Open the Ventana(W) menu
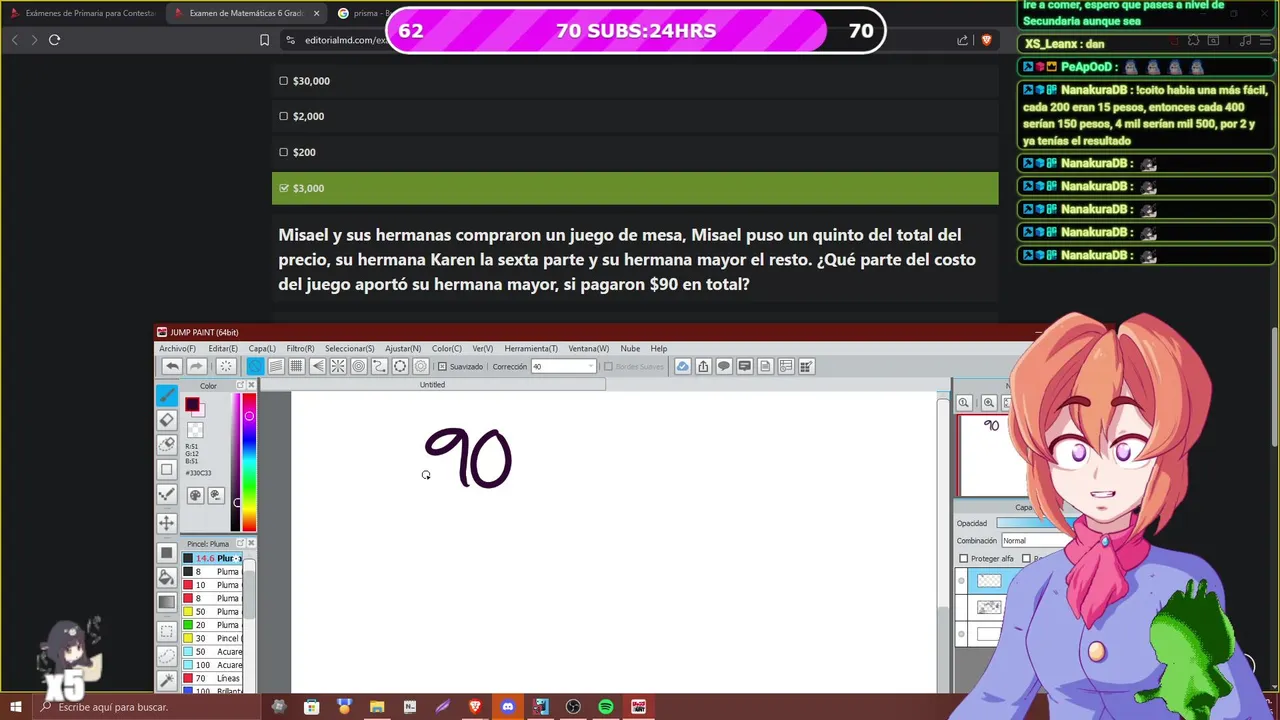This screenshot has height=720, width=1280. 589,349
